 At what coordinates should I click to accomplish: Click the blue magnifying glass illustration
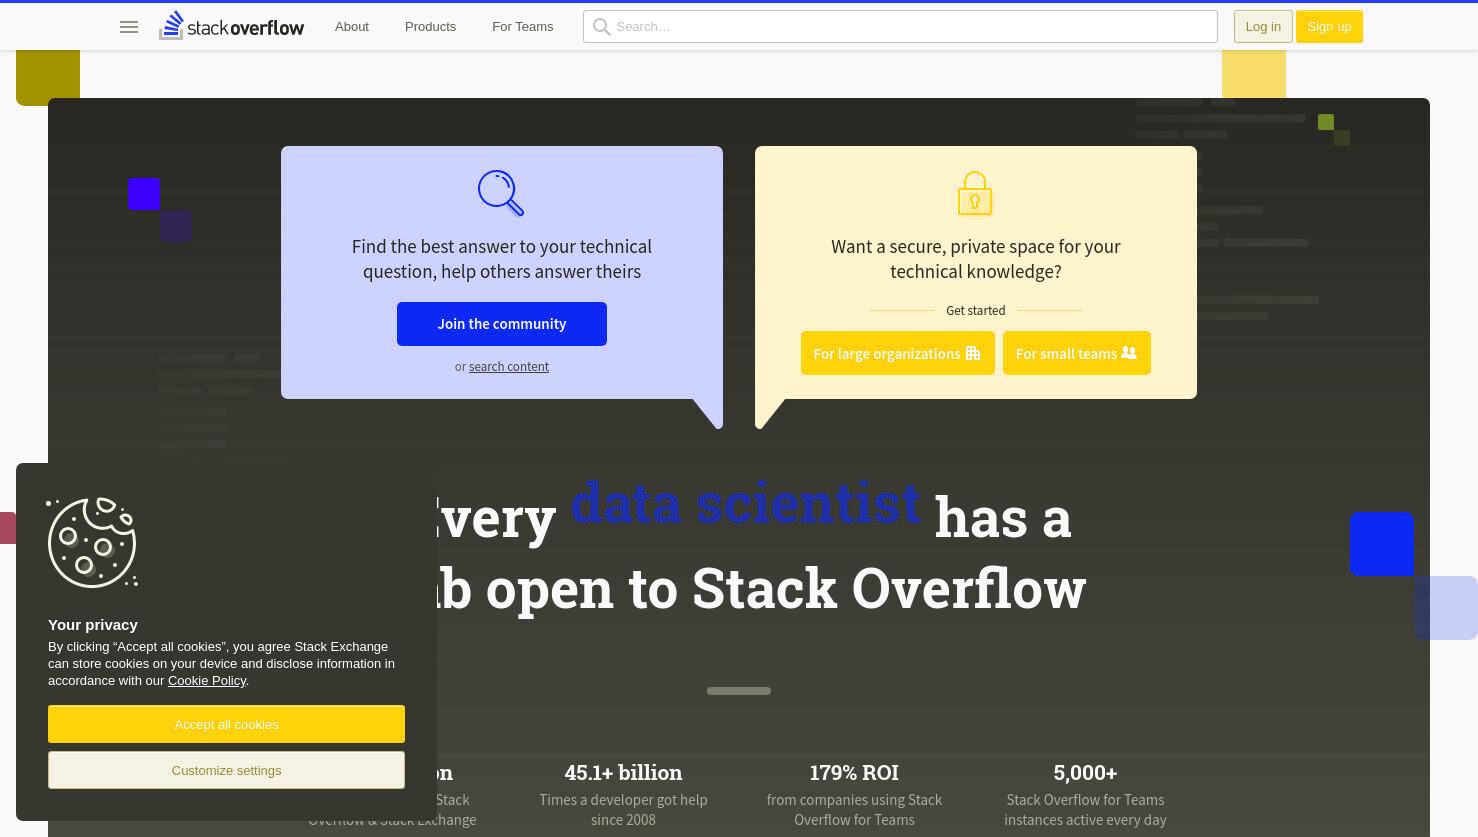[501, 193]
